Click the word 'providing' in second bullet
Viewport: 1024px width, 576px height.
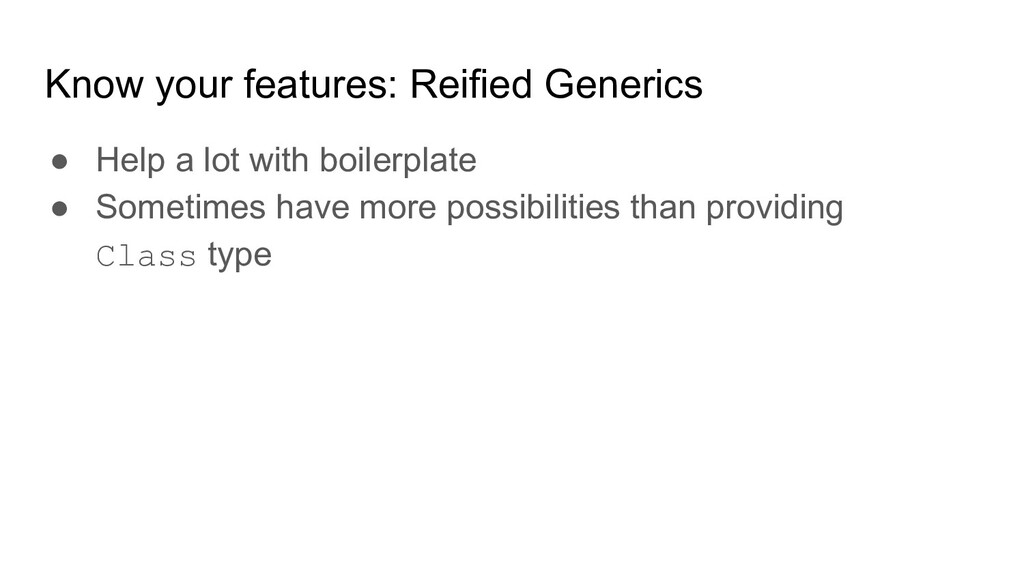(x=775, y=209)
